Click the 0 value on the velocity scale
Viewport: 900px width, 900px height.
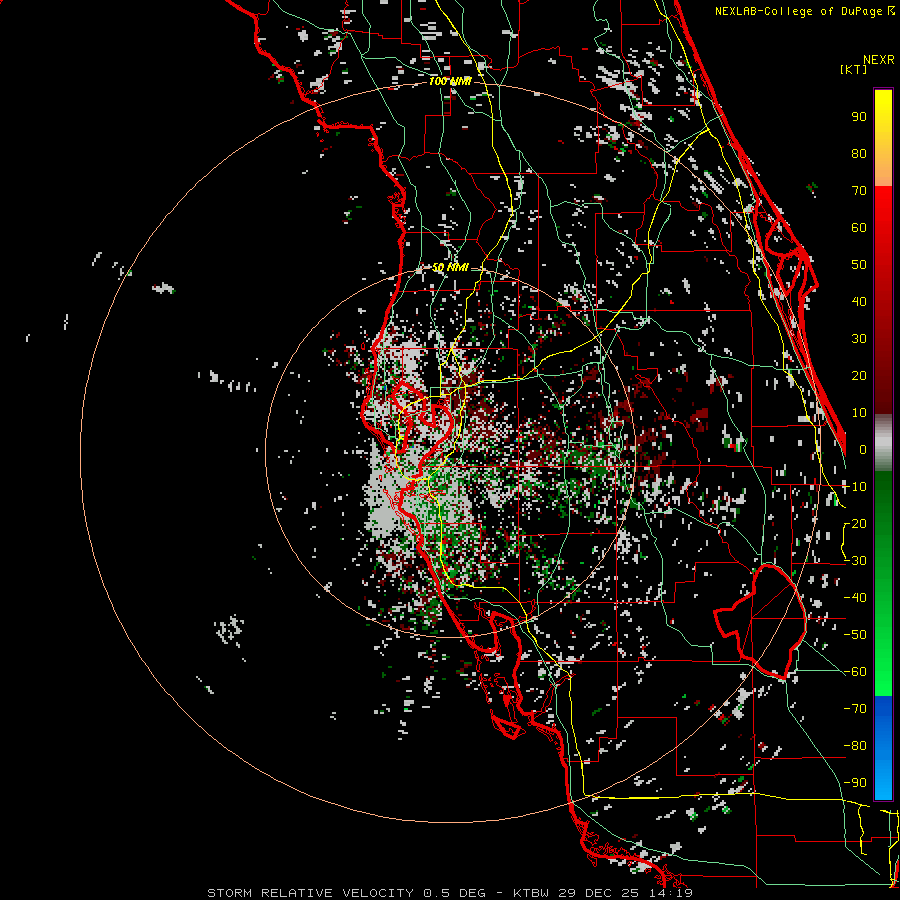[863, 449]
